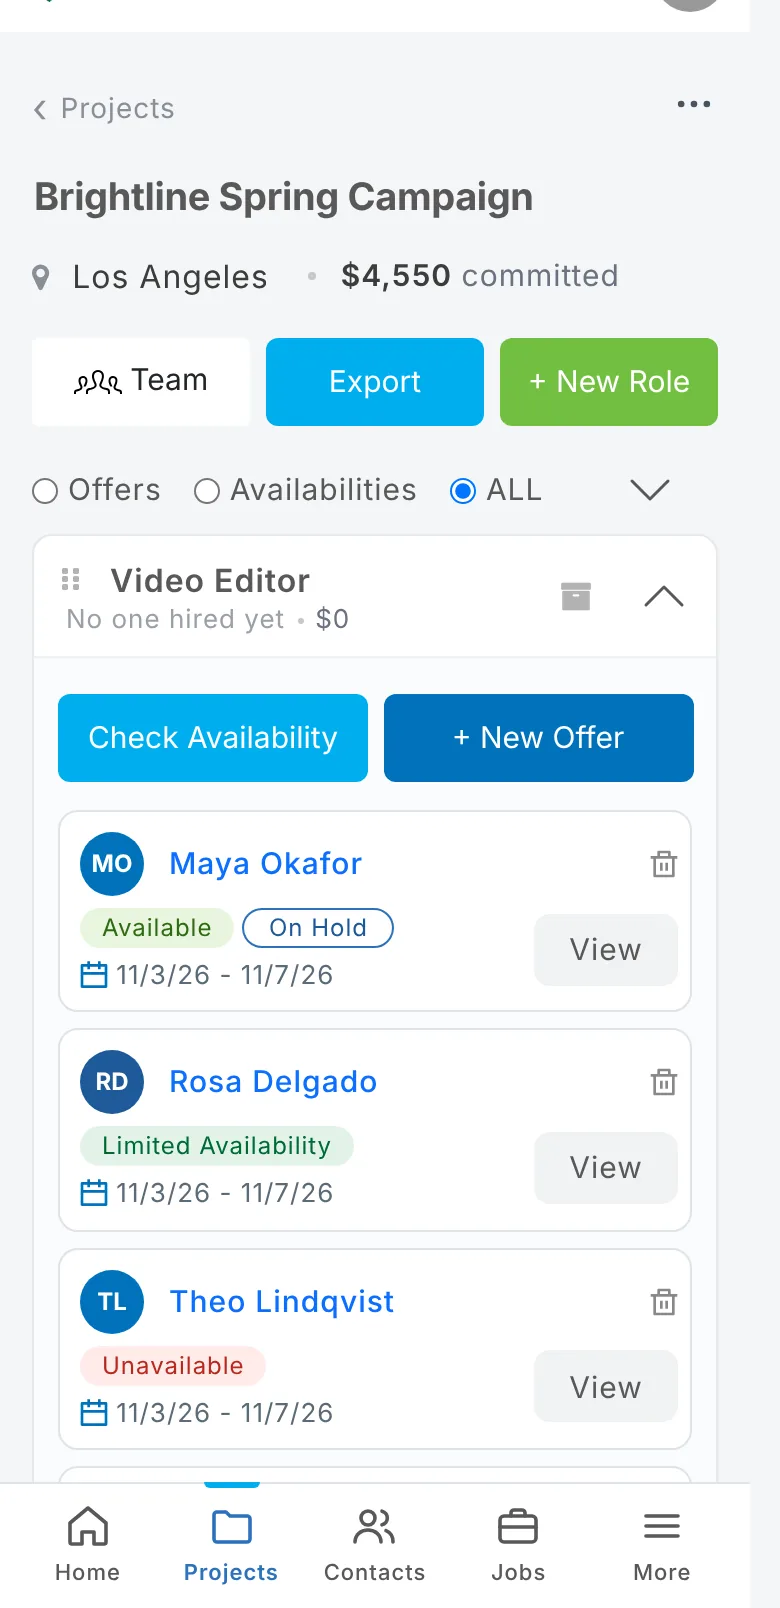View Maya Okafor's availability
780x1608 pixels.
(x=606, y=950)
